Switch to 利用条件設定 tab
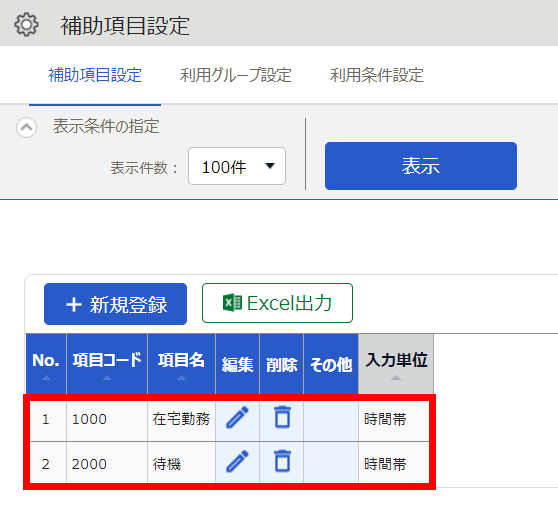The height and width of the screenshot is (514, 558). (377, 75)
